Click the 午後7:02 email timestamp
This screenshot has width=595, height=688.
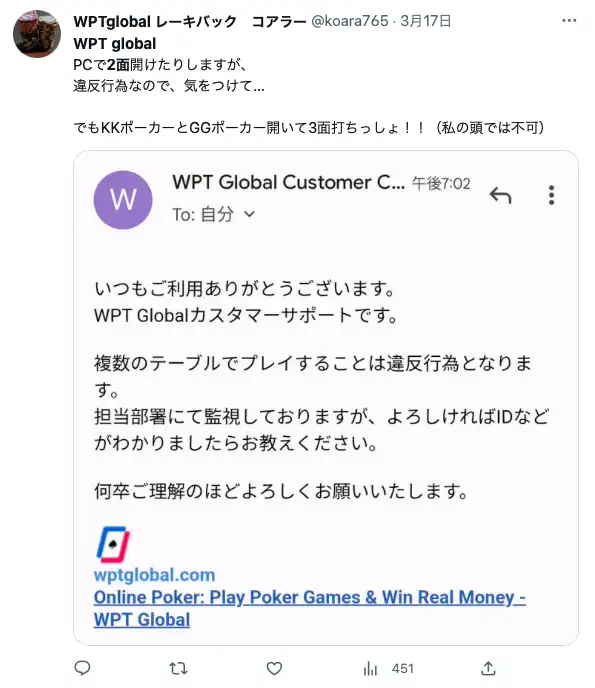point(441,183)
